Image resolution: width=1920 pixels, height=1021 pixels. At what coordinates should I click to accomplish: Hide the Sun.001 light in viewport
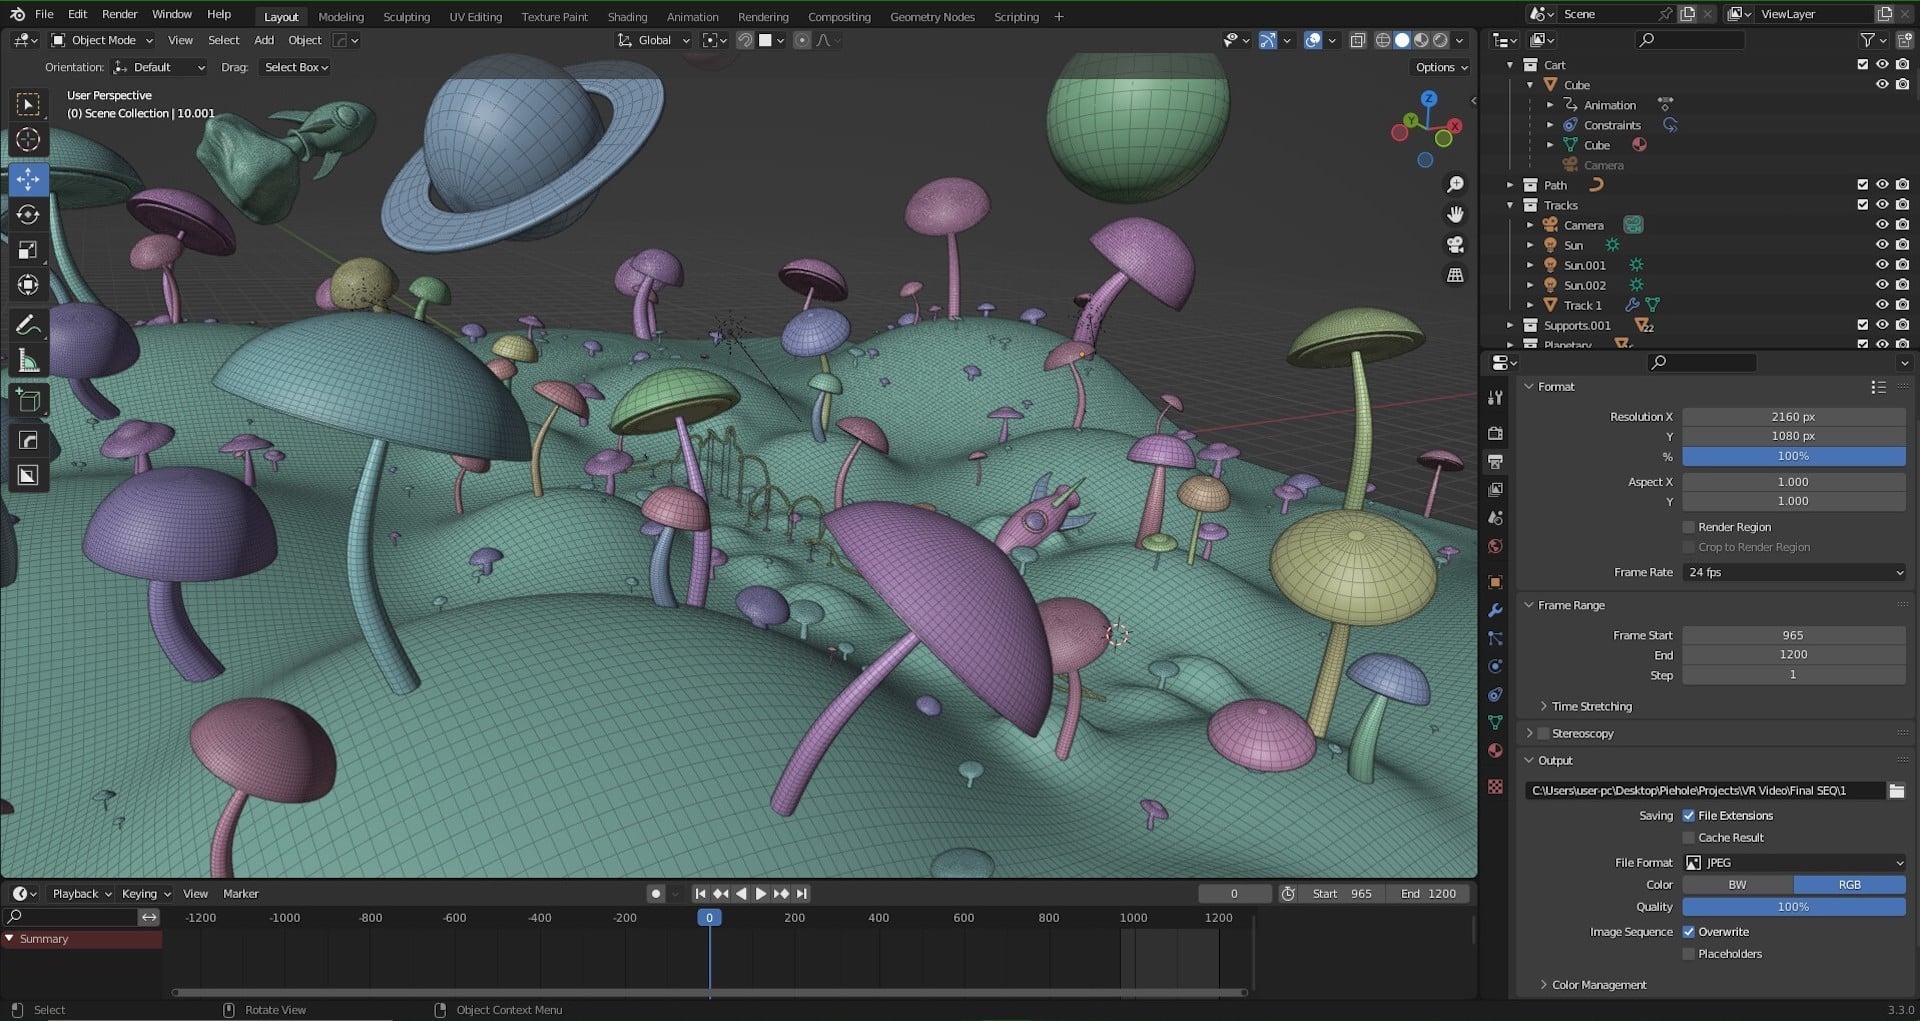pos(1881,265)
